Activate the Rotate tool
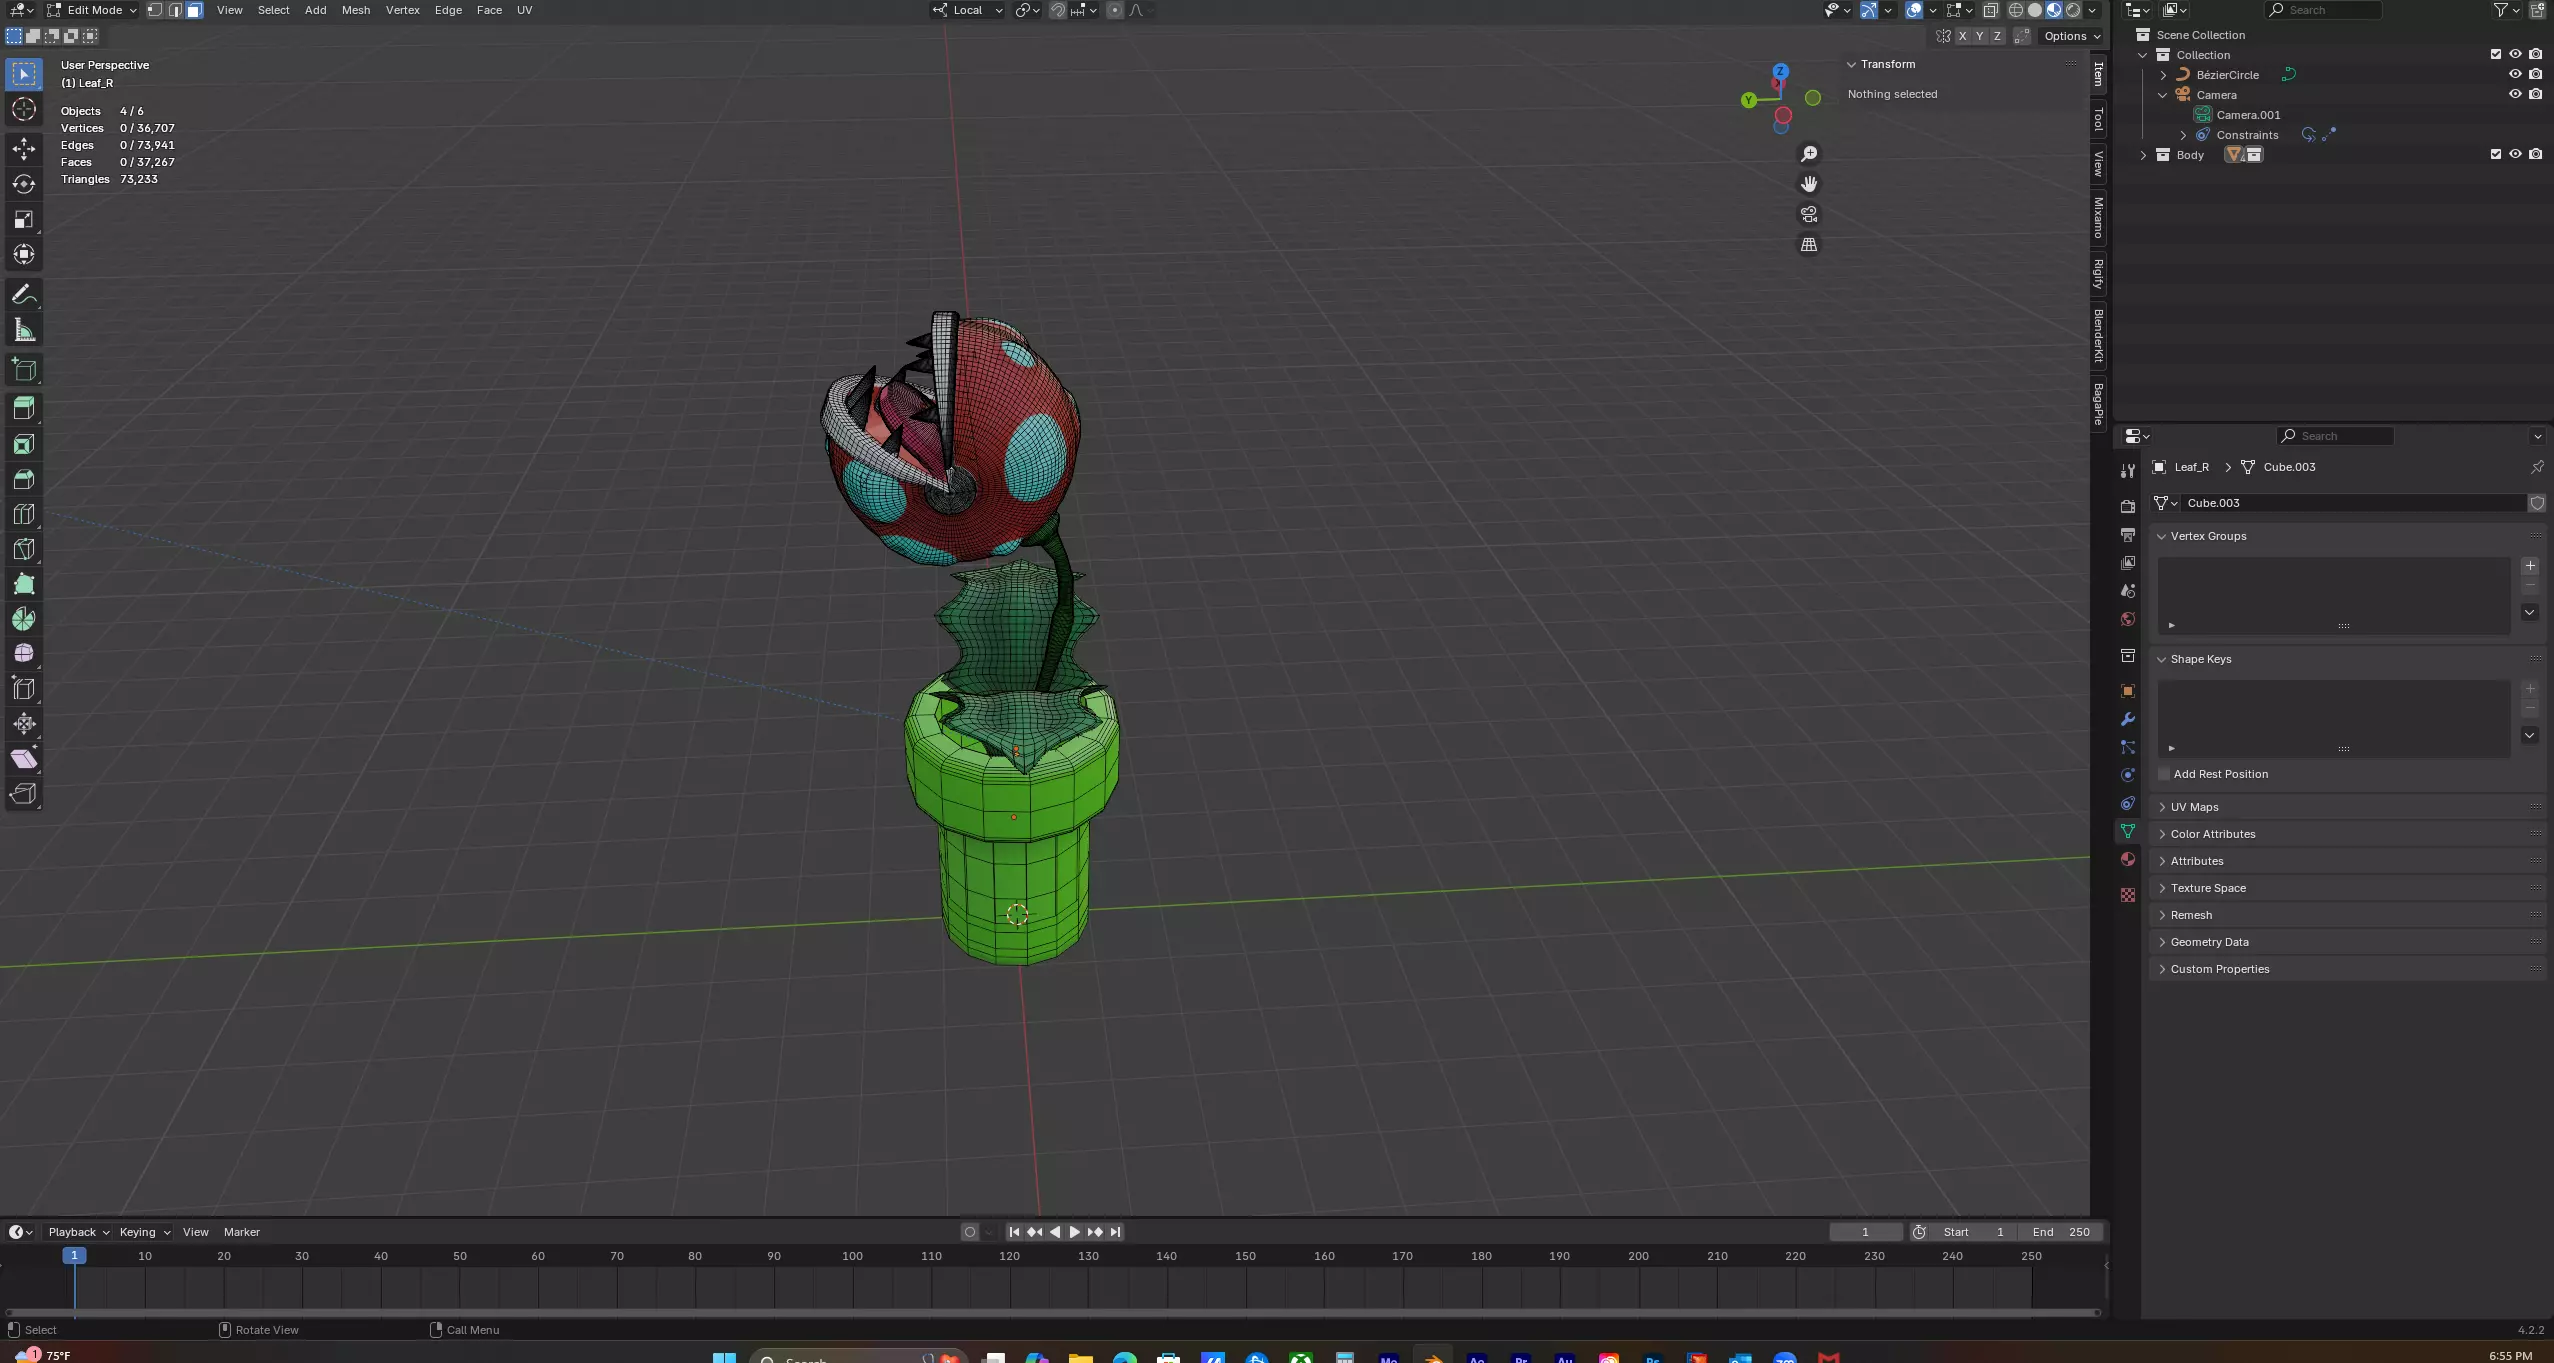Image resolution: width=2554 pixels, height=1363 pixels. point(24,184)
